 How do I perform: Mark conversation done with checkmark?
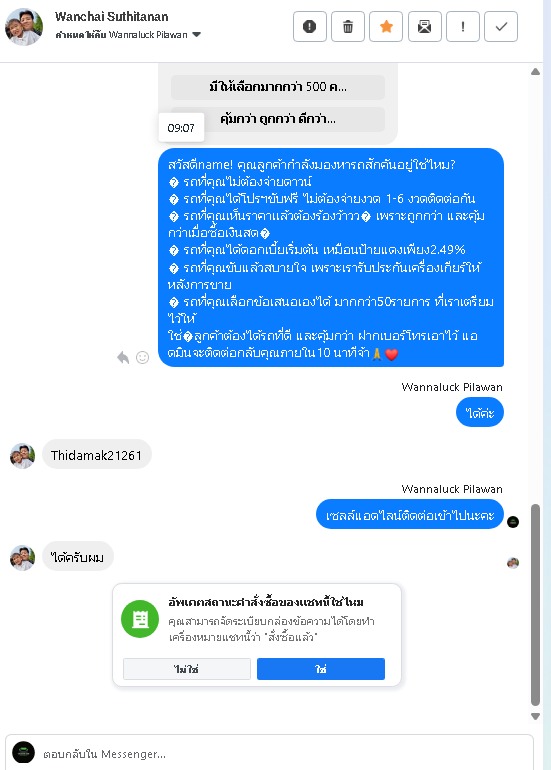coord(501,27)
